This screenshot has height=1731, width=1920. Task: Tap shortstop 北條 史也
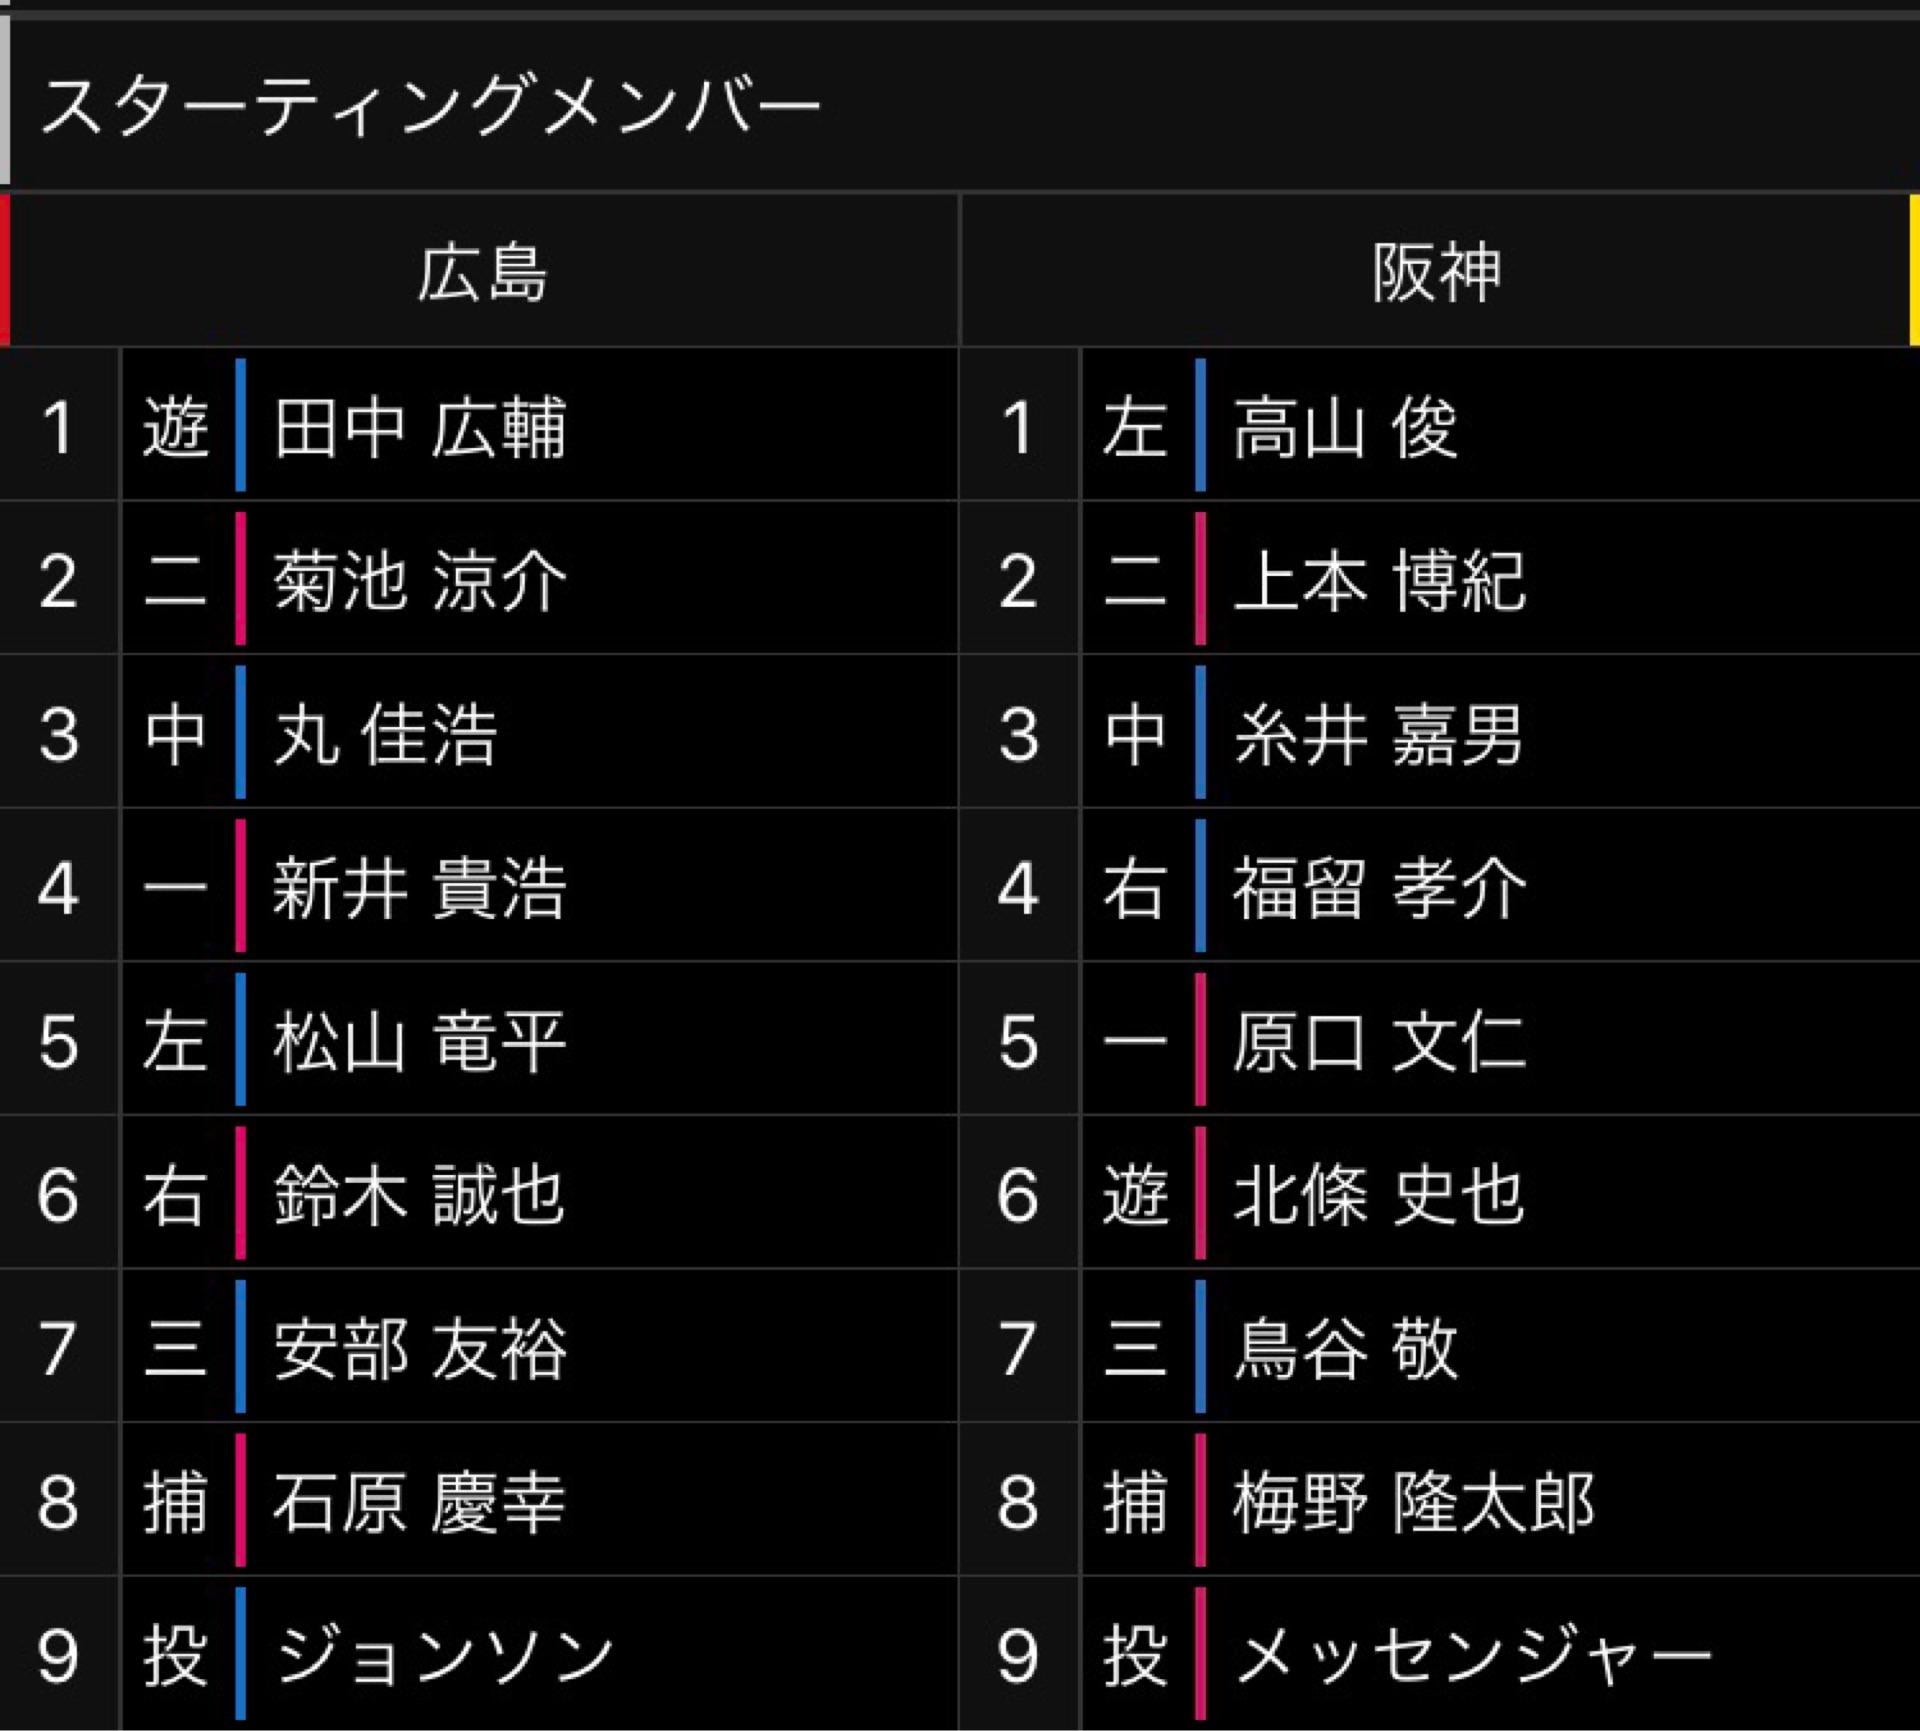1378,1195
